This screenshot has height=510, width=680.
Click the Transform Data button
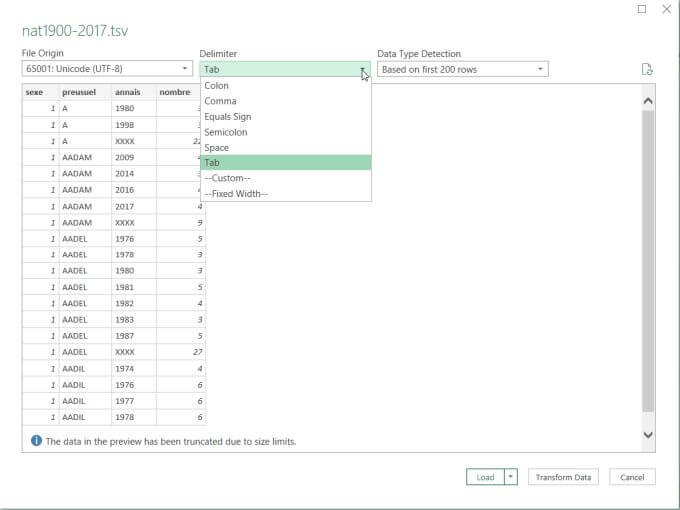563,477
